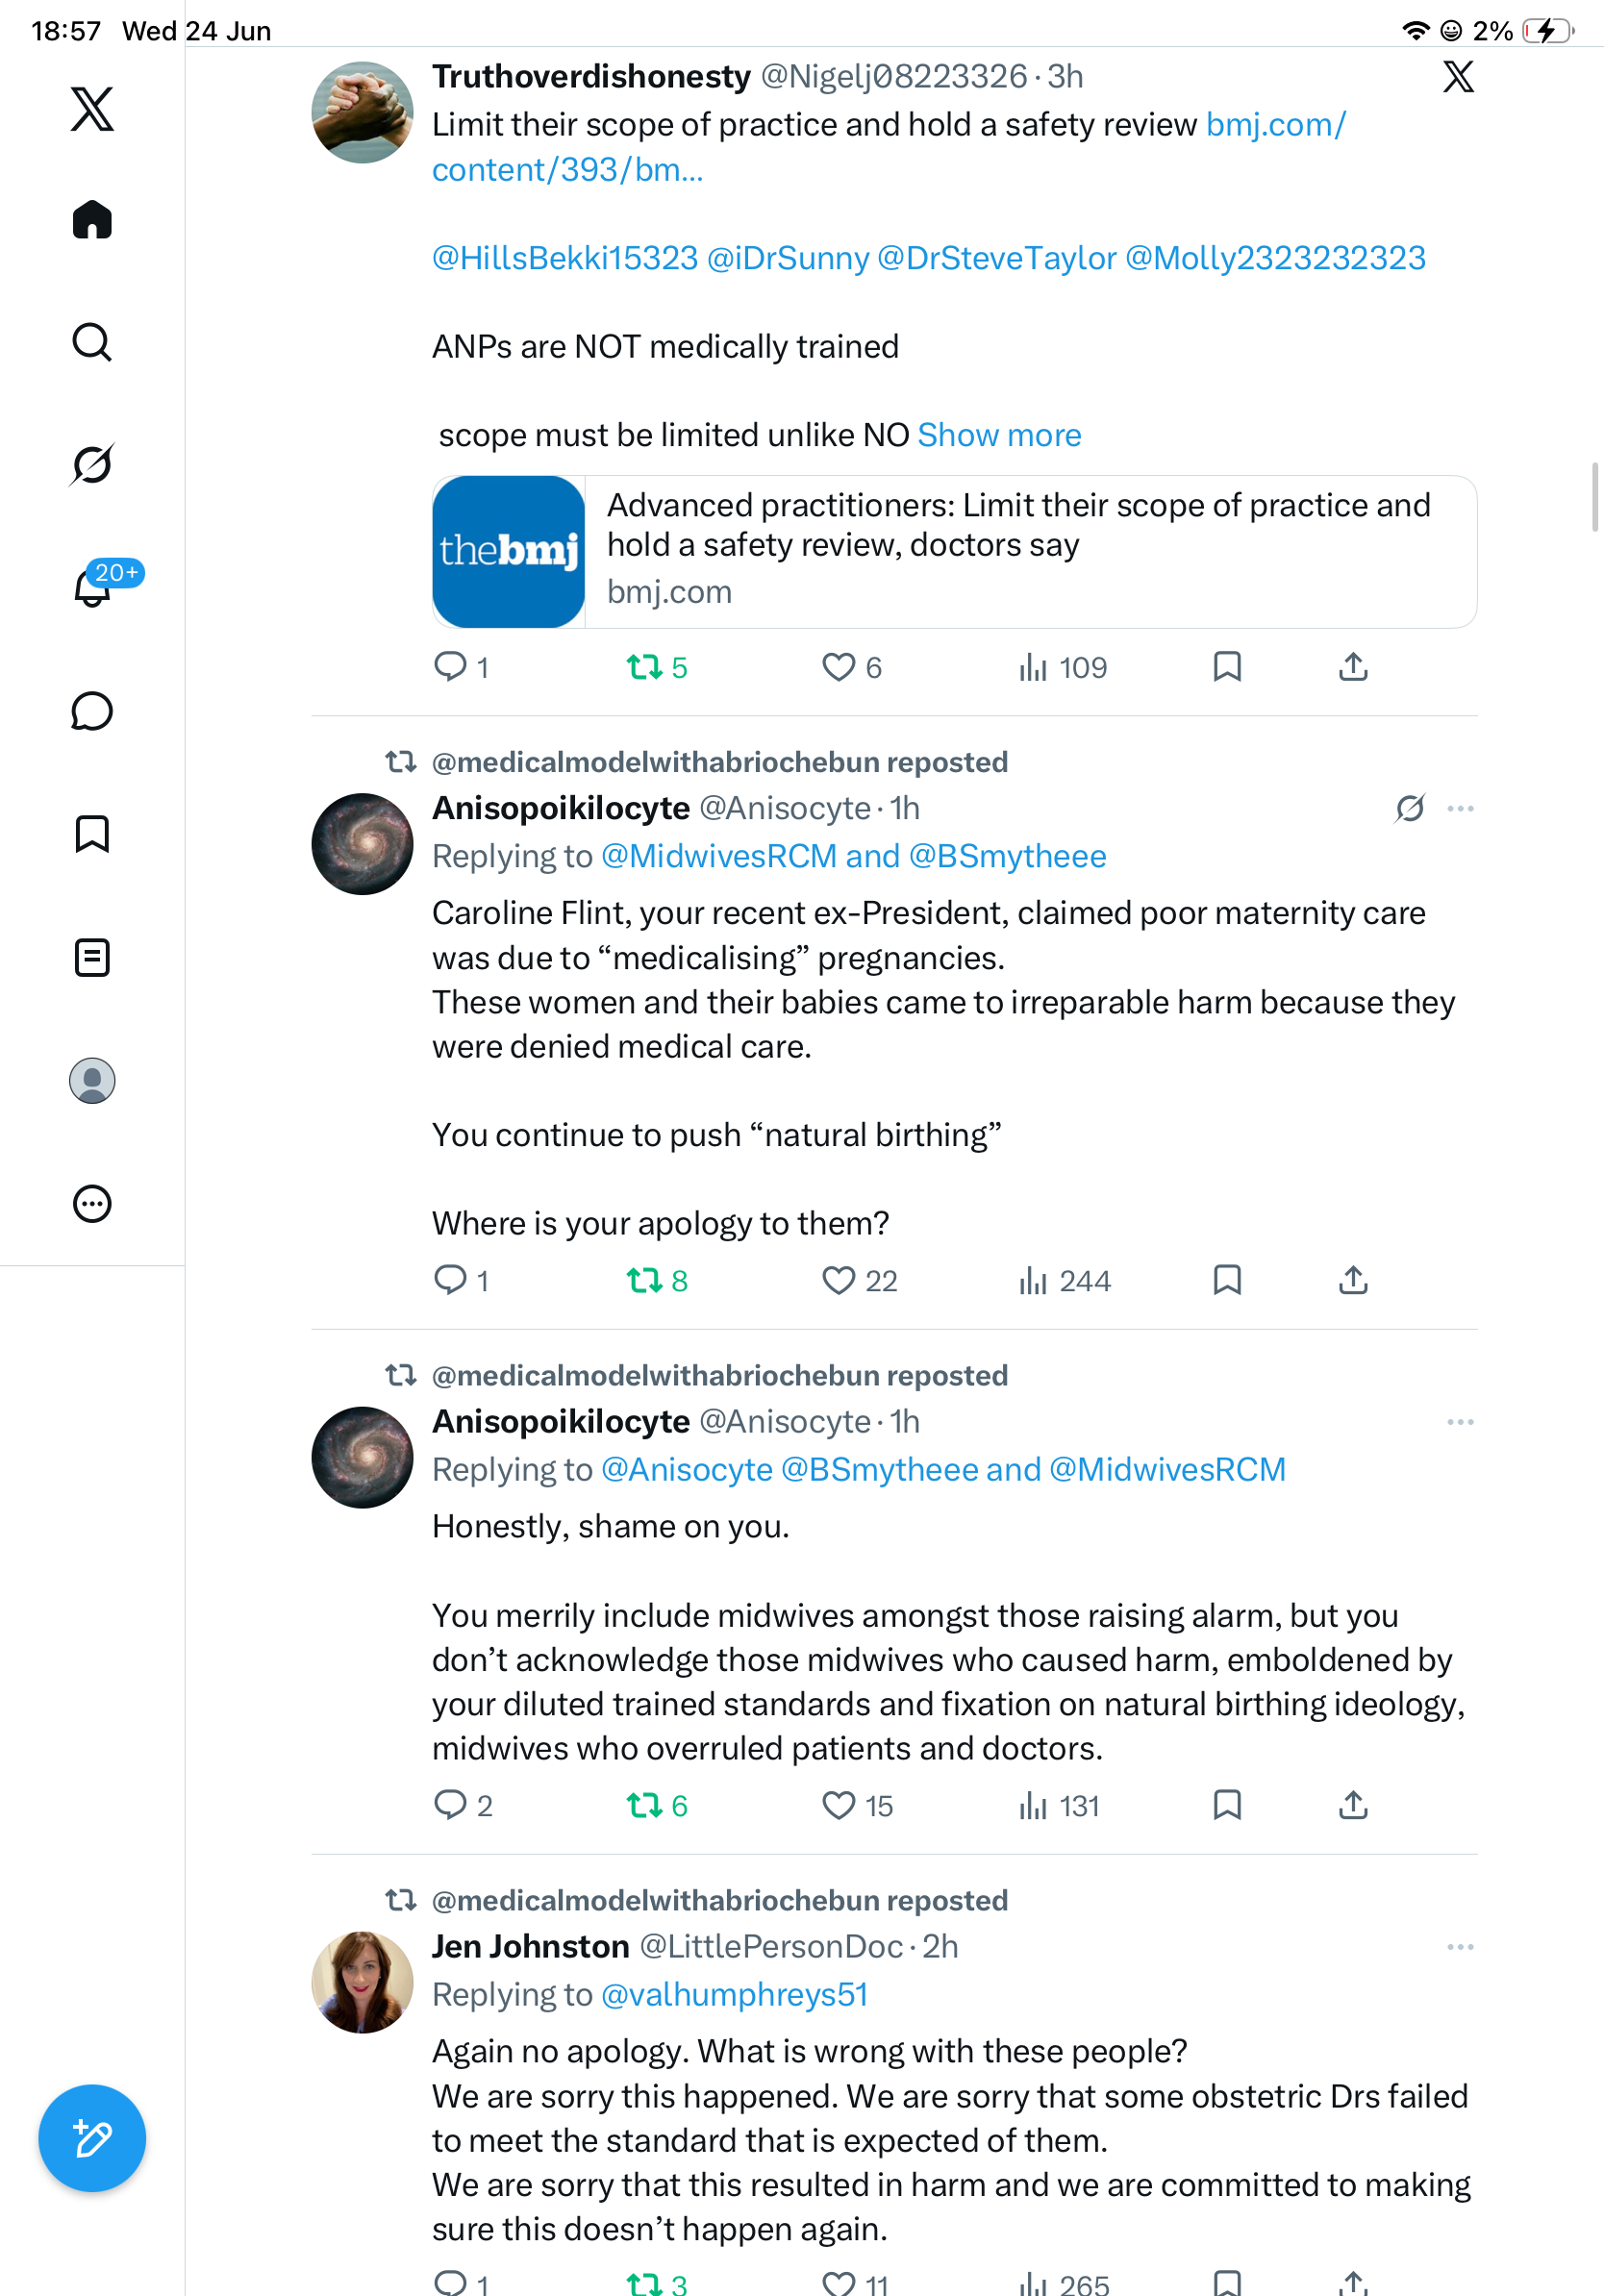The width and height of the screenshot is (1604, 2296).
Task: Open three-dot menu on first Anisopoikilocyte post
Action: click(1460, 808)
